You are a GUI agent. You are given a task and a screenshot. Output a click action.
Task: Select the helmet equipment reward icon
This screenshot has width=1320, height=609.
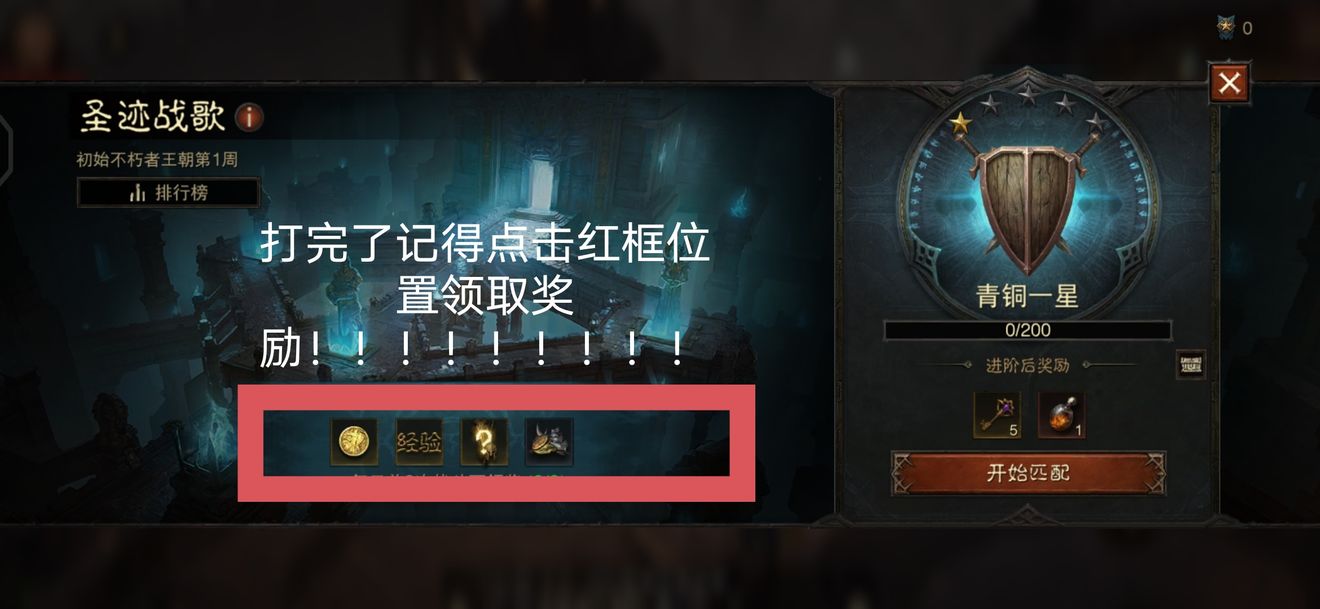click(x=549, y=442)
